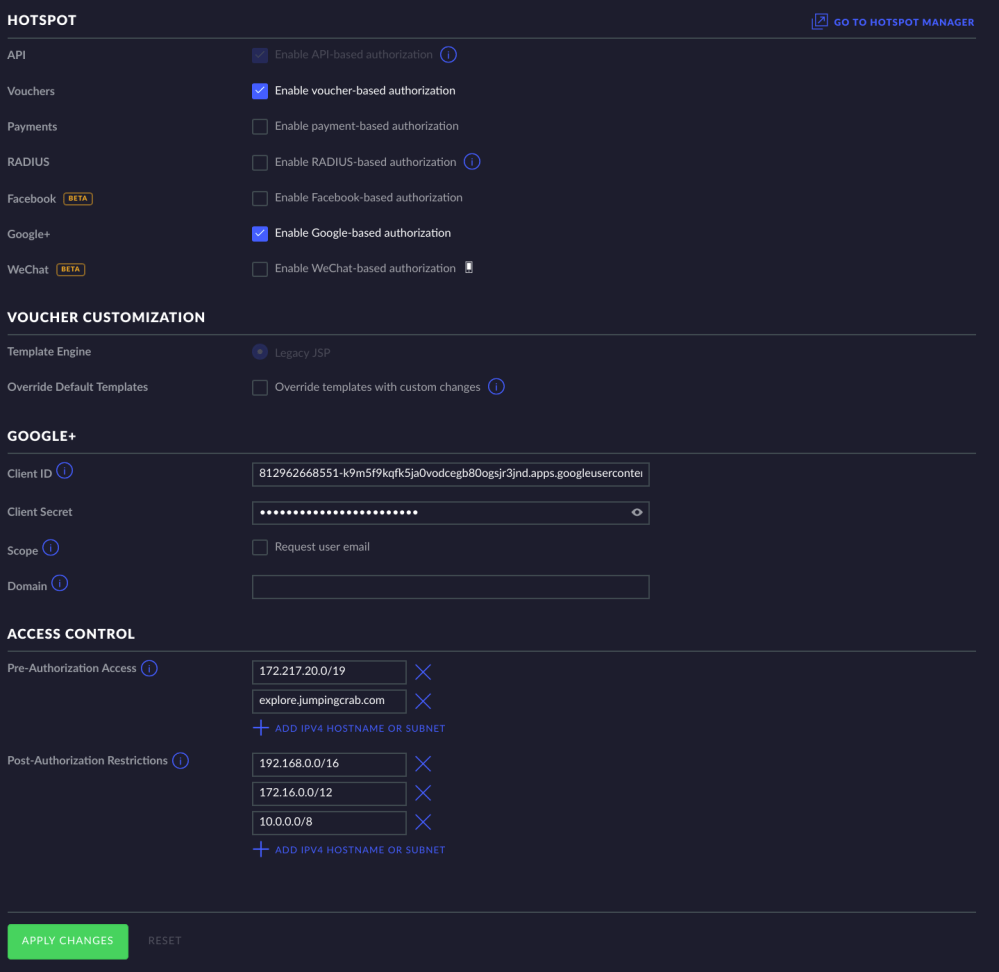Screen dimensions: 999x972
Task: Add post-authorization IPv4 hostname or subnet
Action: [350, 850]
